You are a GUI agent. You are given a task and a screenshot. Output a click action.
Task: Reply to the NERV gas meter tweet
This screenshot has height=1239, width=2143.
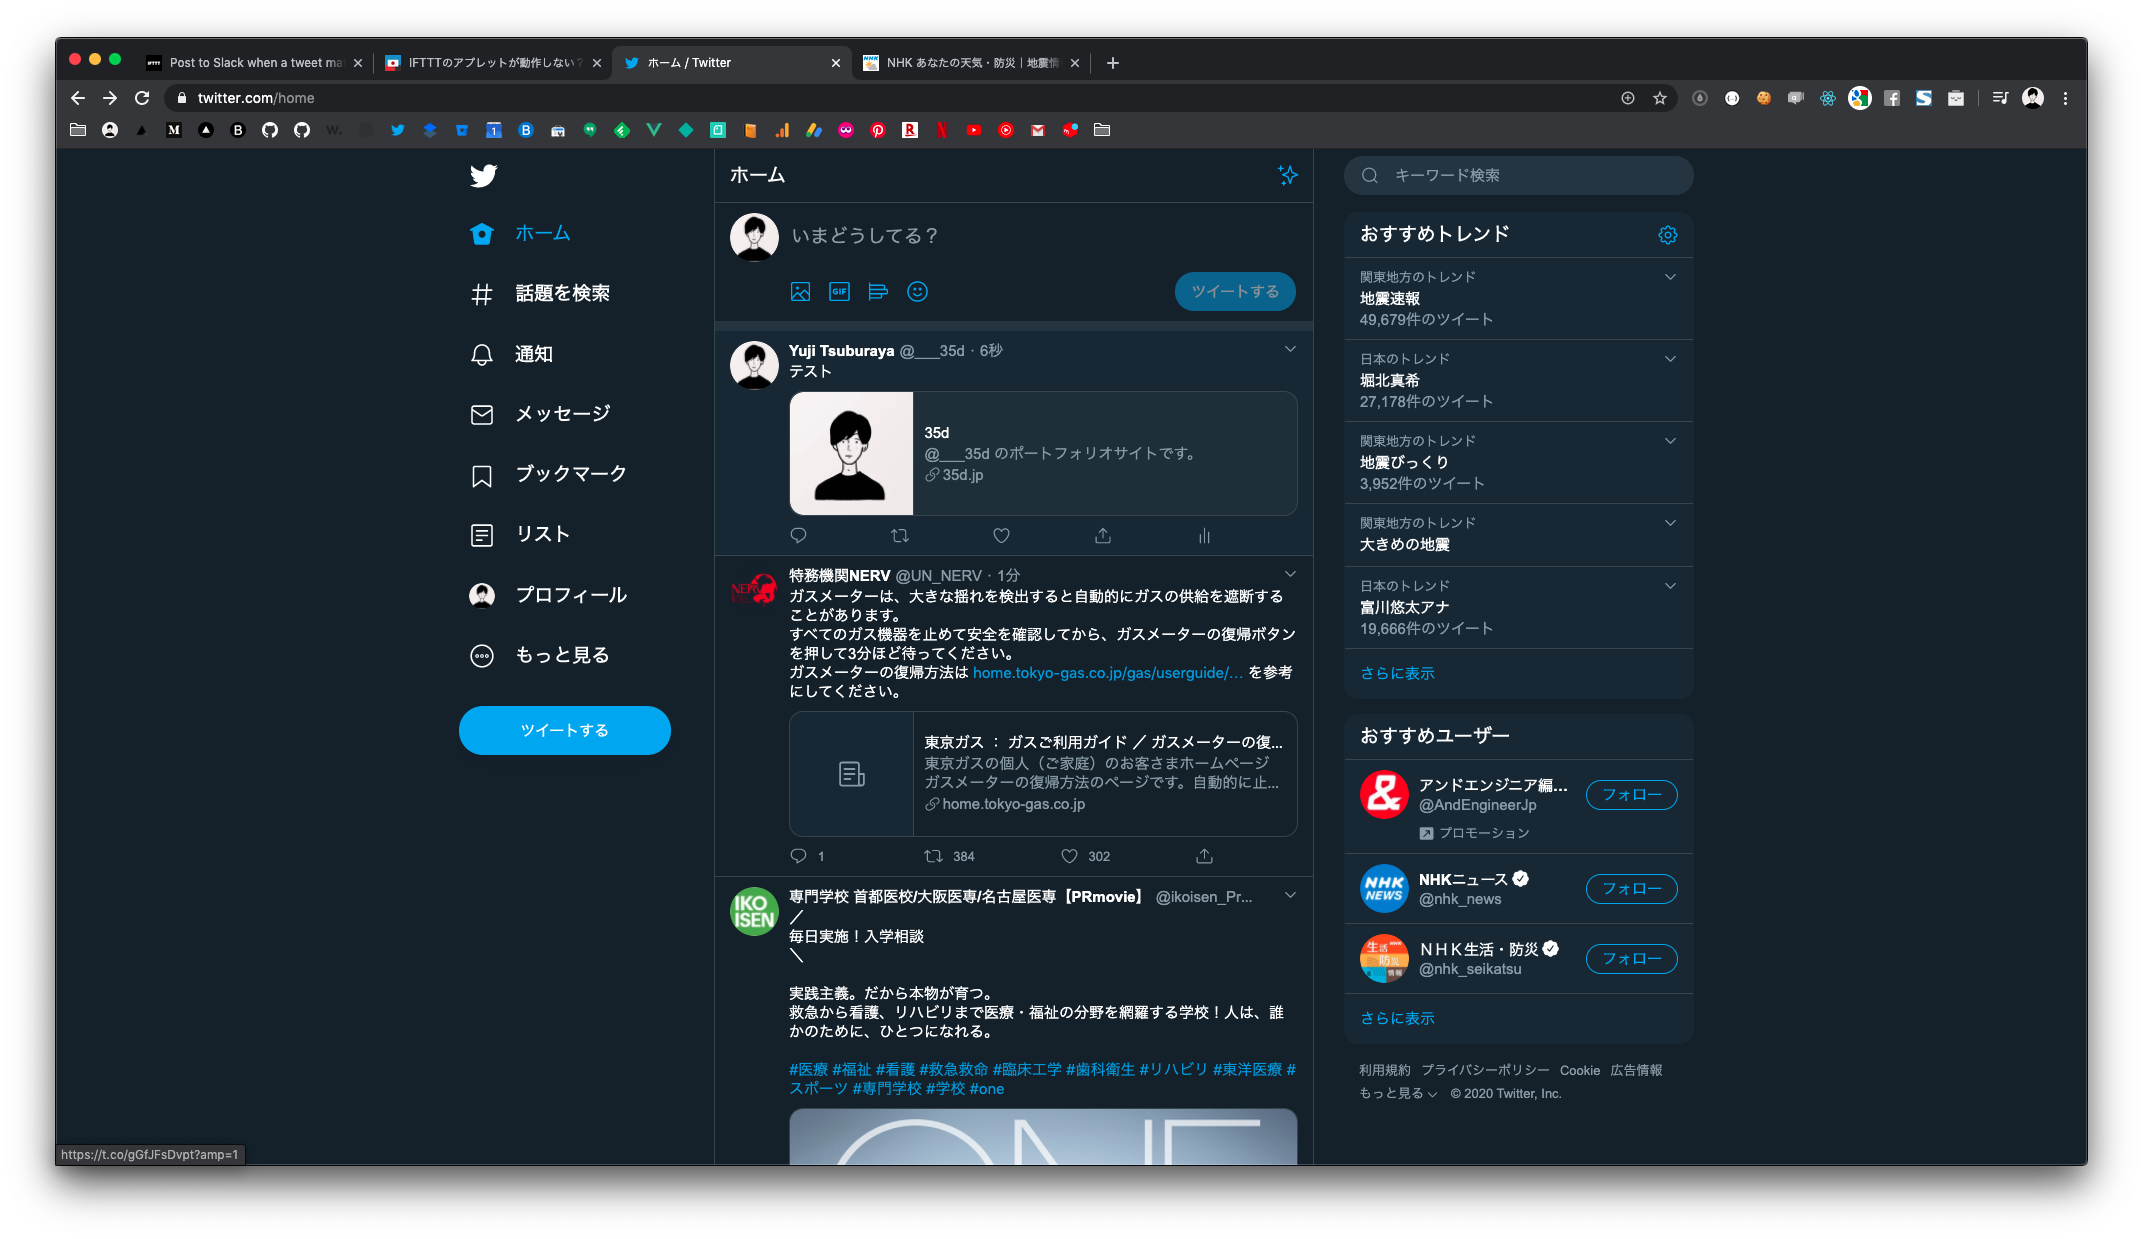point(798,856)
